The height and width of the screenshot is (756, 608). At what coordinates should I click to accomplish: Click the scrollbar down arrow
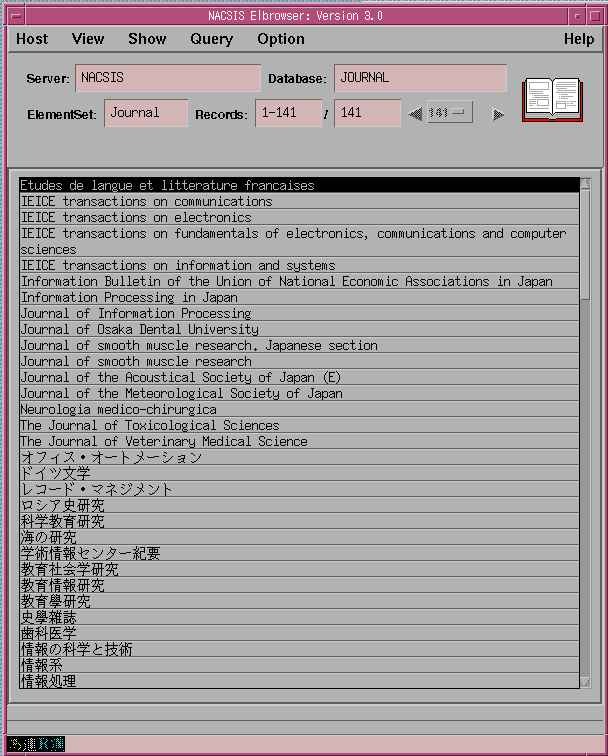585,682
